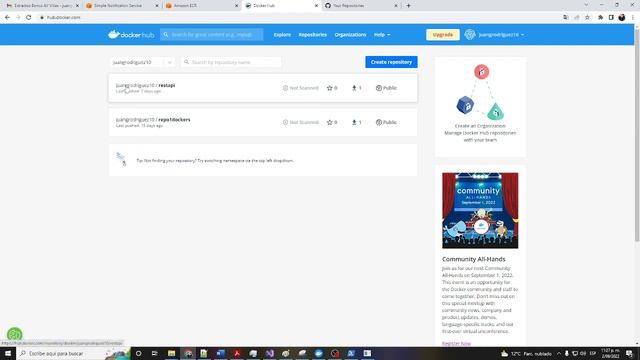This screenshot has width=640, height=360.
Task: Open the Word icon in taskbar
Action: point(220,353)
